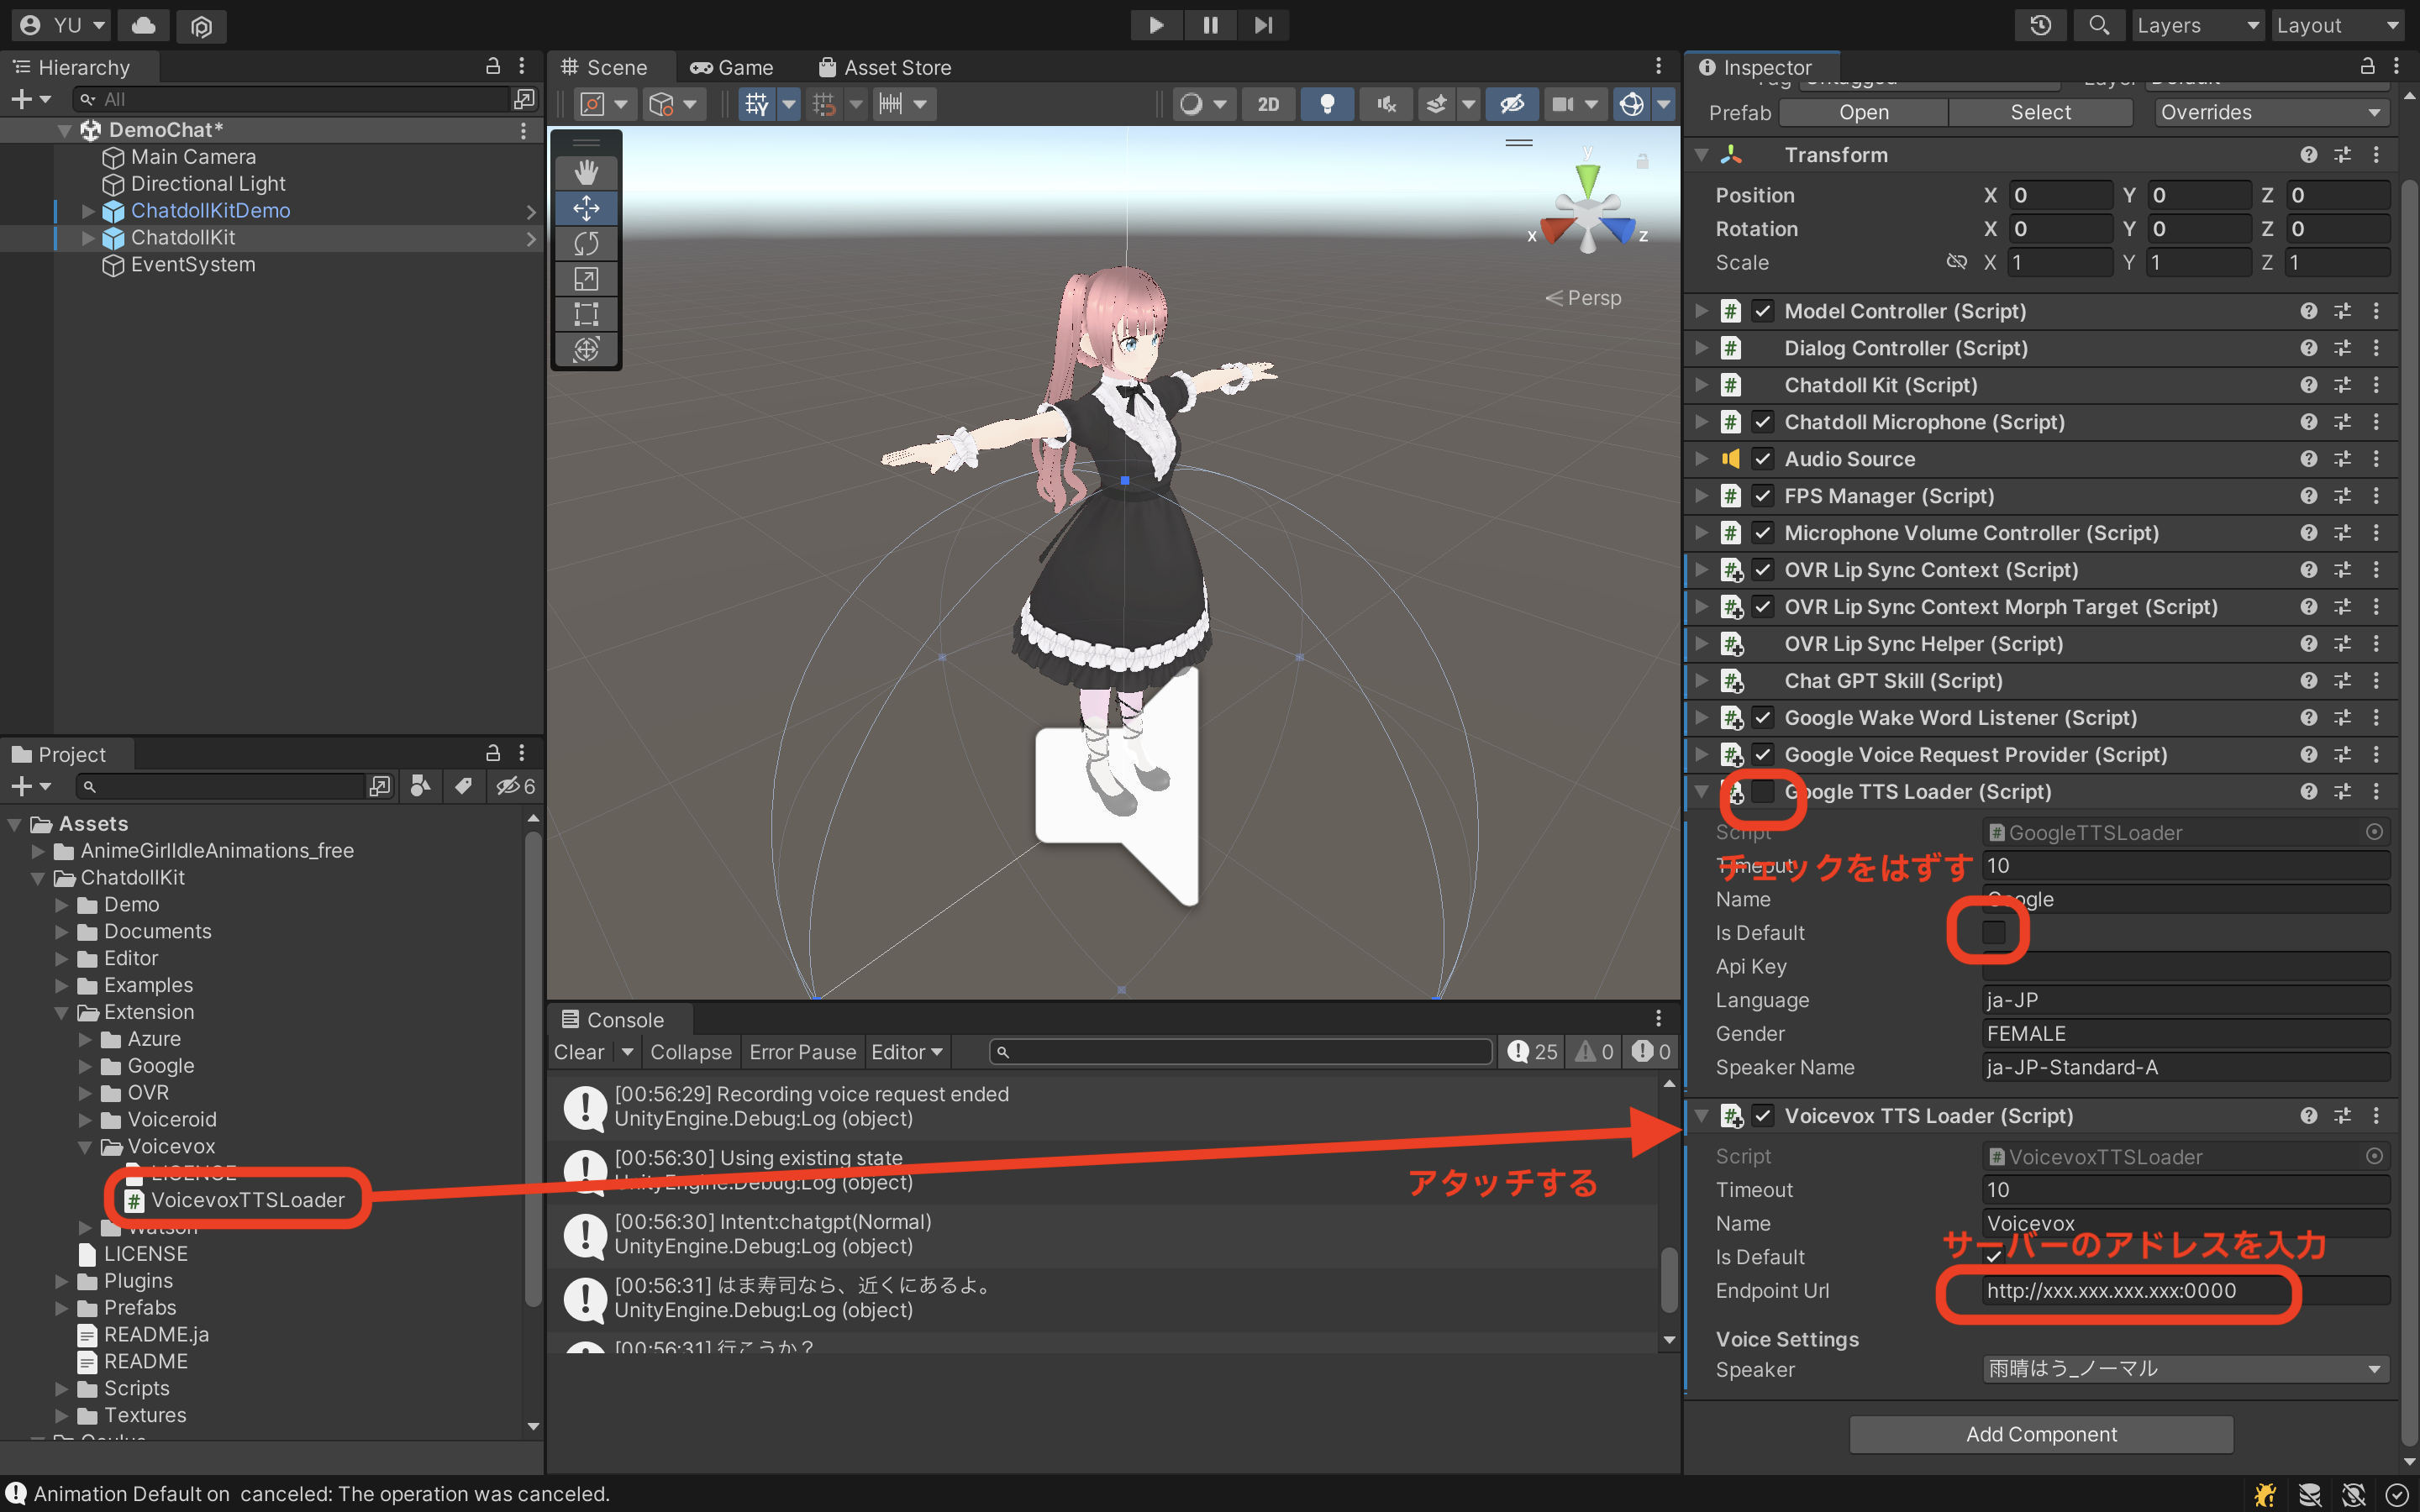The image size is (2420, 1512).
Task: Toggle 2D scene view mode
Action: [1267, 104]
